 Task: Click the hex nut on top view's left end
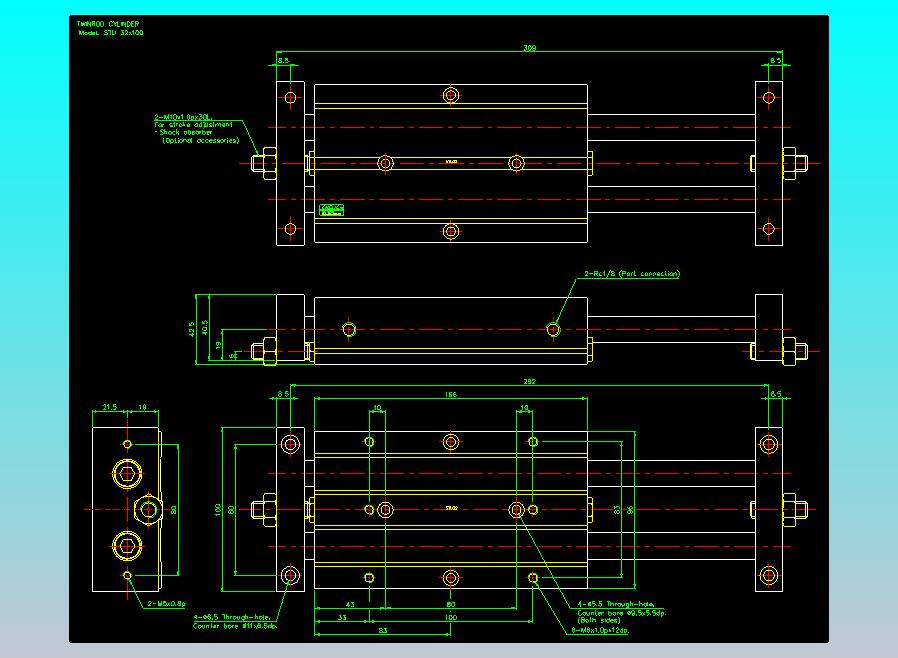(264, 163)
